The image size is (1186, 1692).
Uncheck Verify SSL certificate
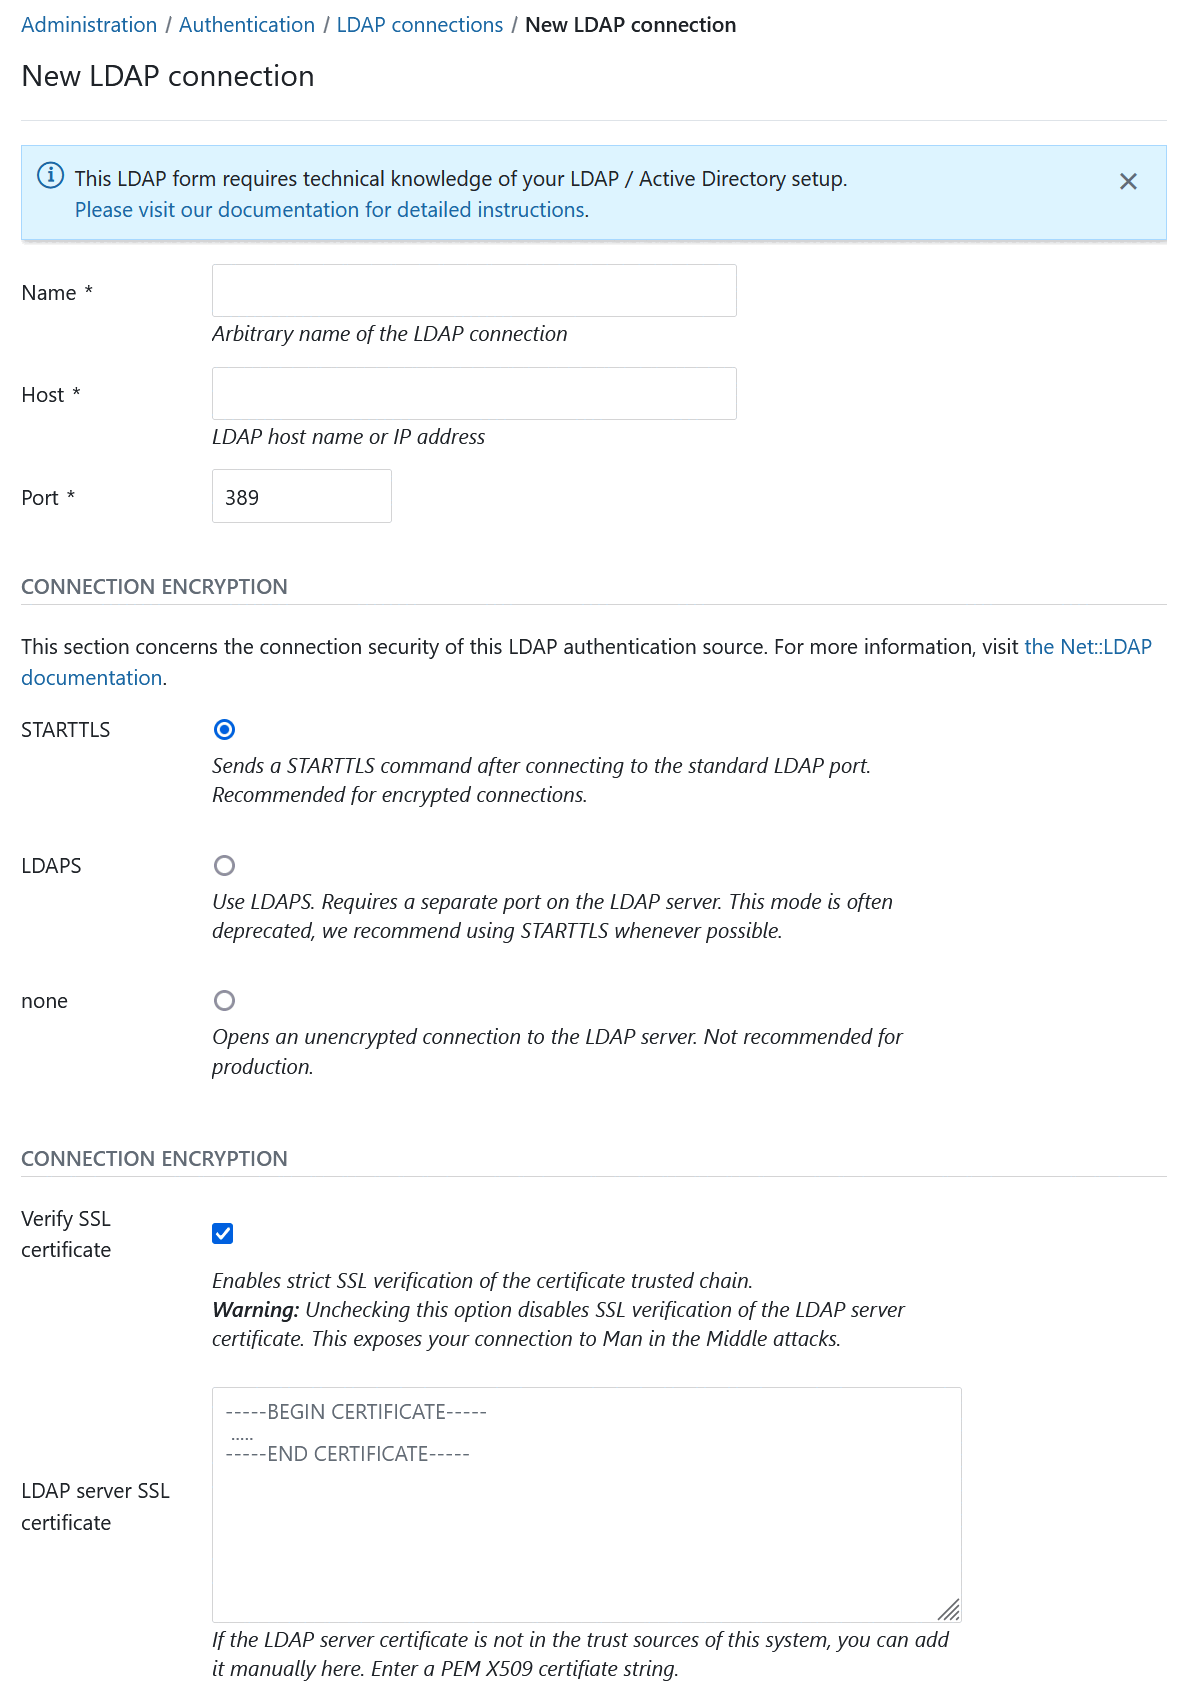click(222, 1233)
